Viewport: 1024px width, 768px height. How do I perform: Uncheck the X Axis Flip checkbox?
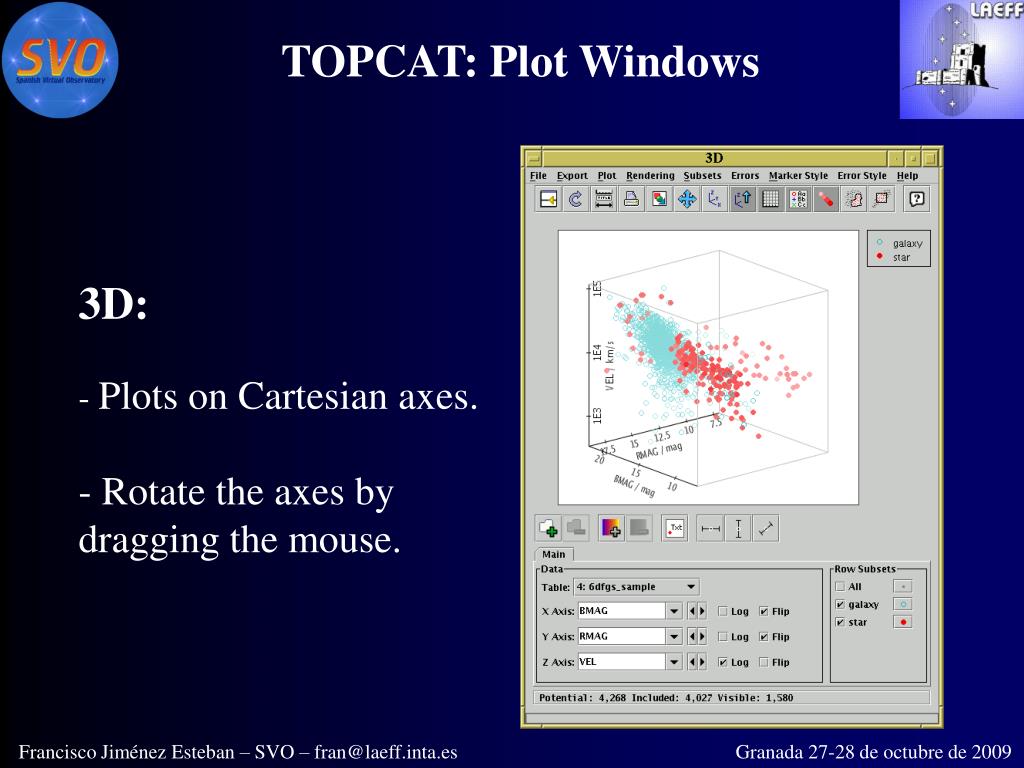click(763, 611)
